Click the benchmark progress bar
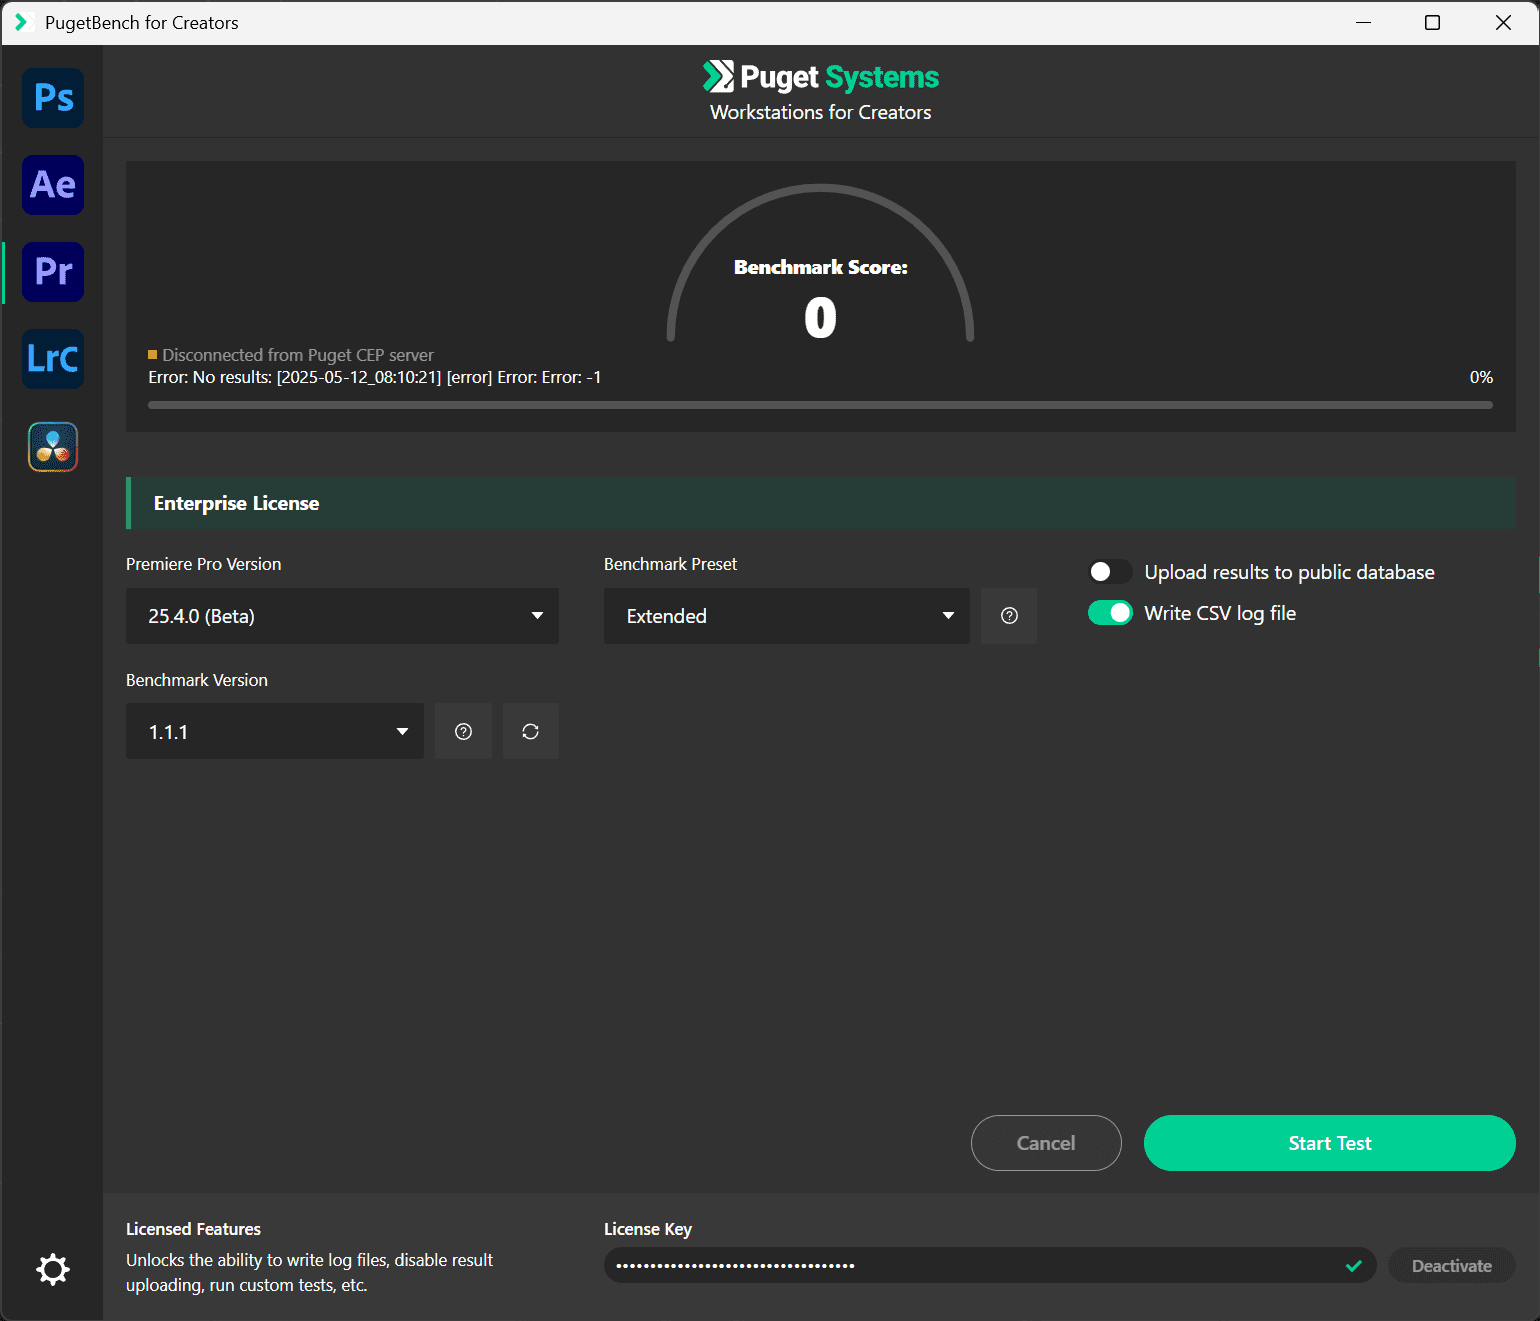The height and width of the screenshot is (1321, 1540). (x=820, y=405)
